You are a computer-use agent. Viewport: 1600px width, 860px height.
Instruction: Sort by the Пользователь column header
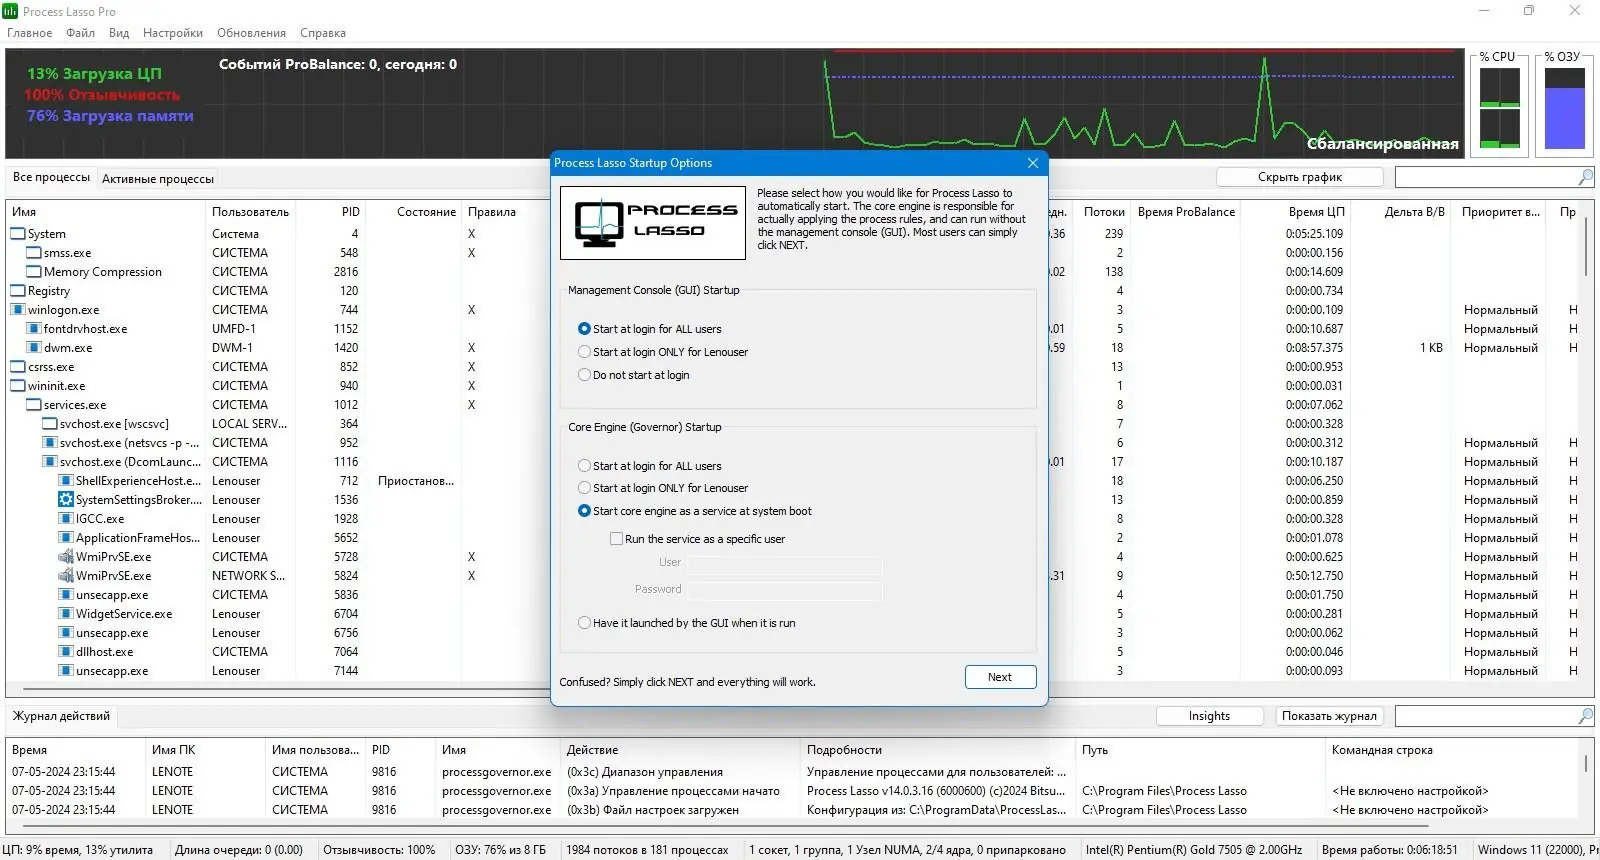point(250,212)
